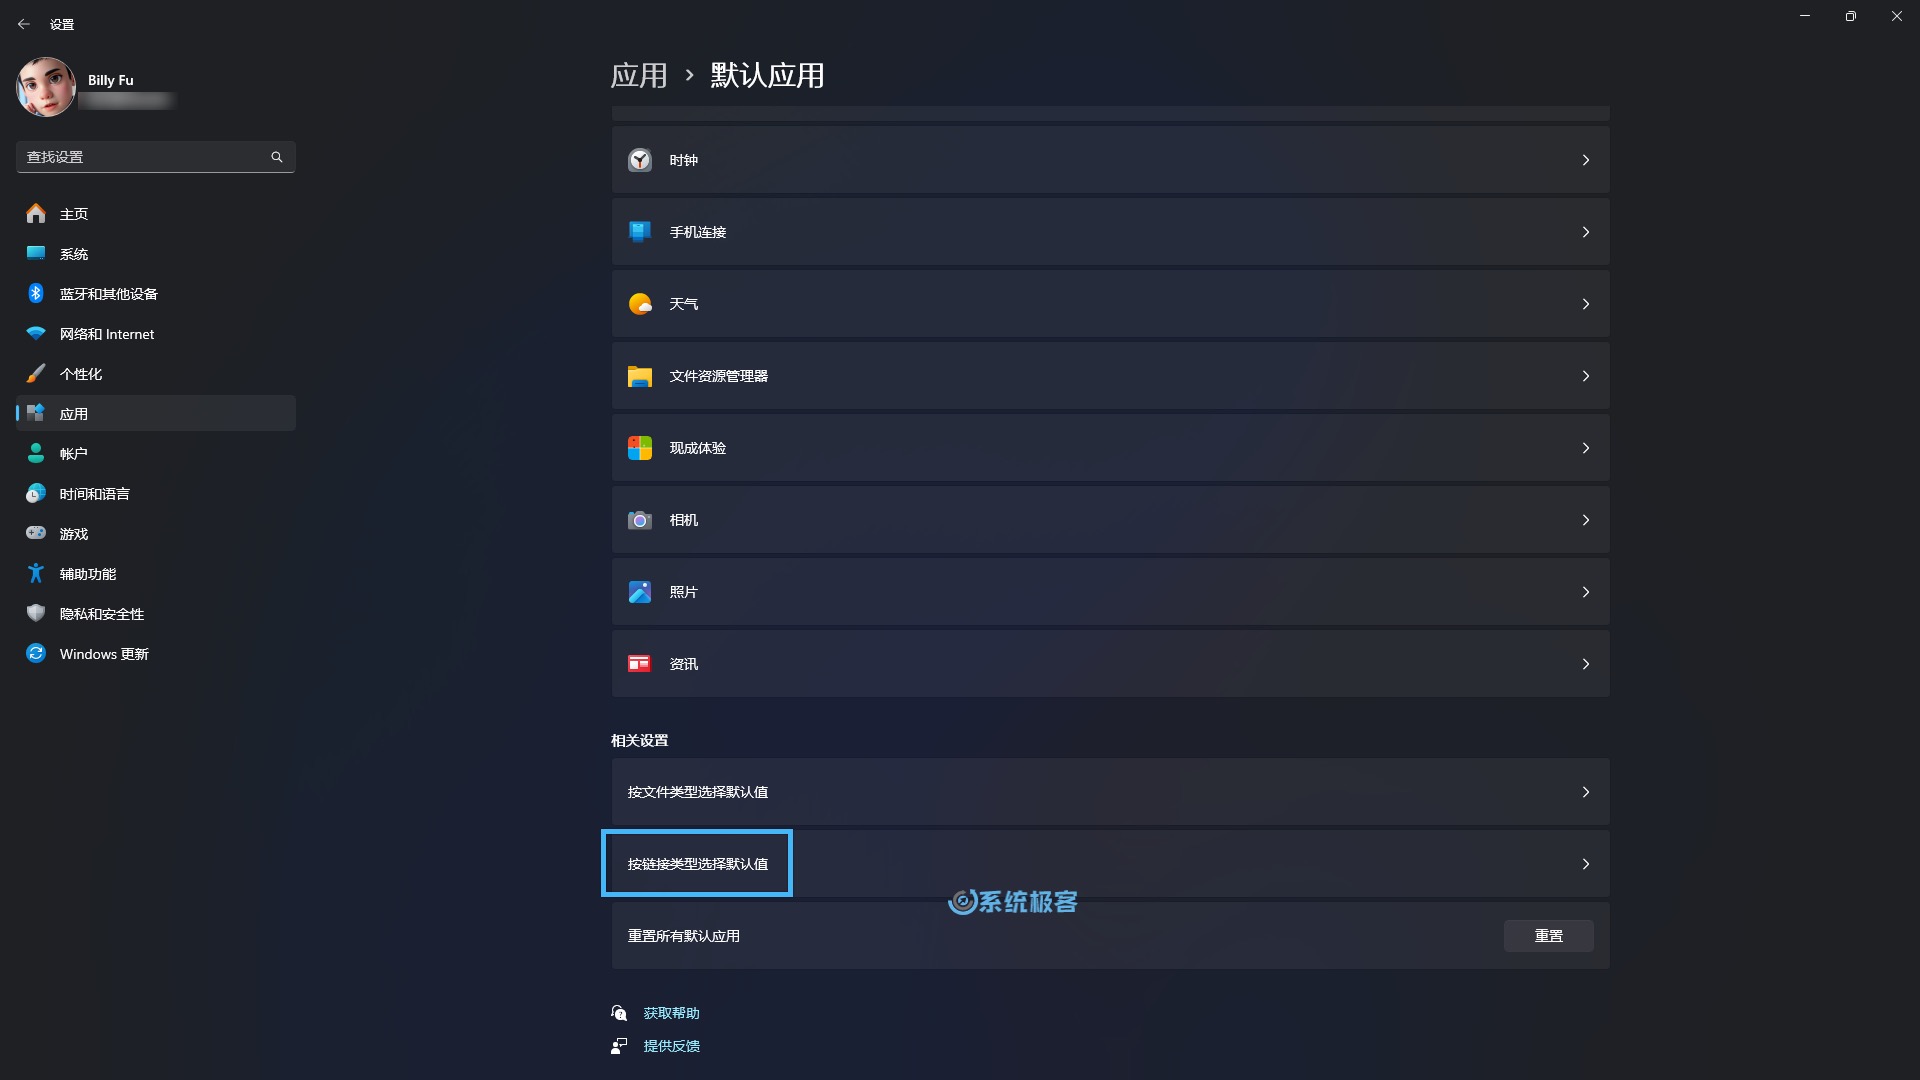
Task: Click 获取帮助 link at bottom
Action: pos(671,1011)
